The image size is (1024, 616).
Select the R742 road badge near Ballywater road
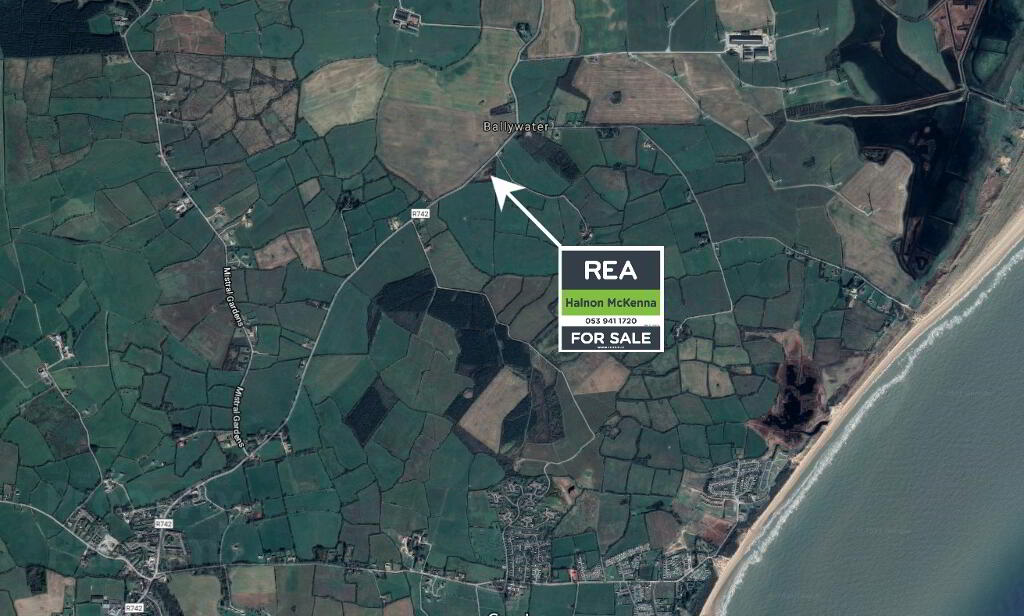(x=421, y=214)
